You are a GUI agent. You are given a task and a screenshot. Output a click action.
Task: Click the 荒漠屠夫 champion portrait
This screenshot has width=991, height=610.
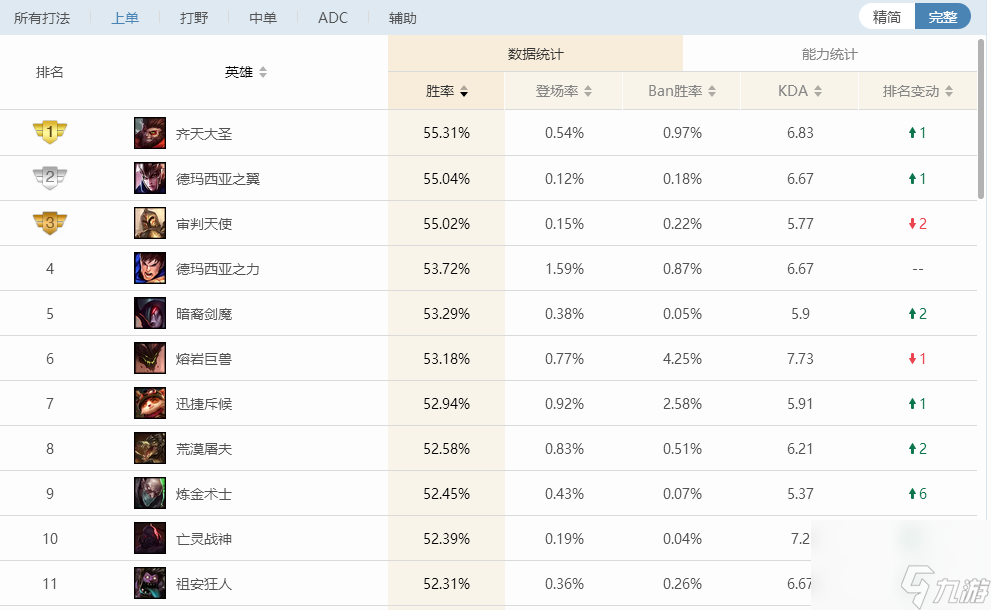point(150,448)
